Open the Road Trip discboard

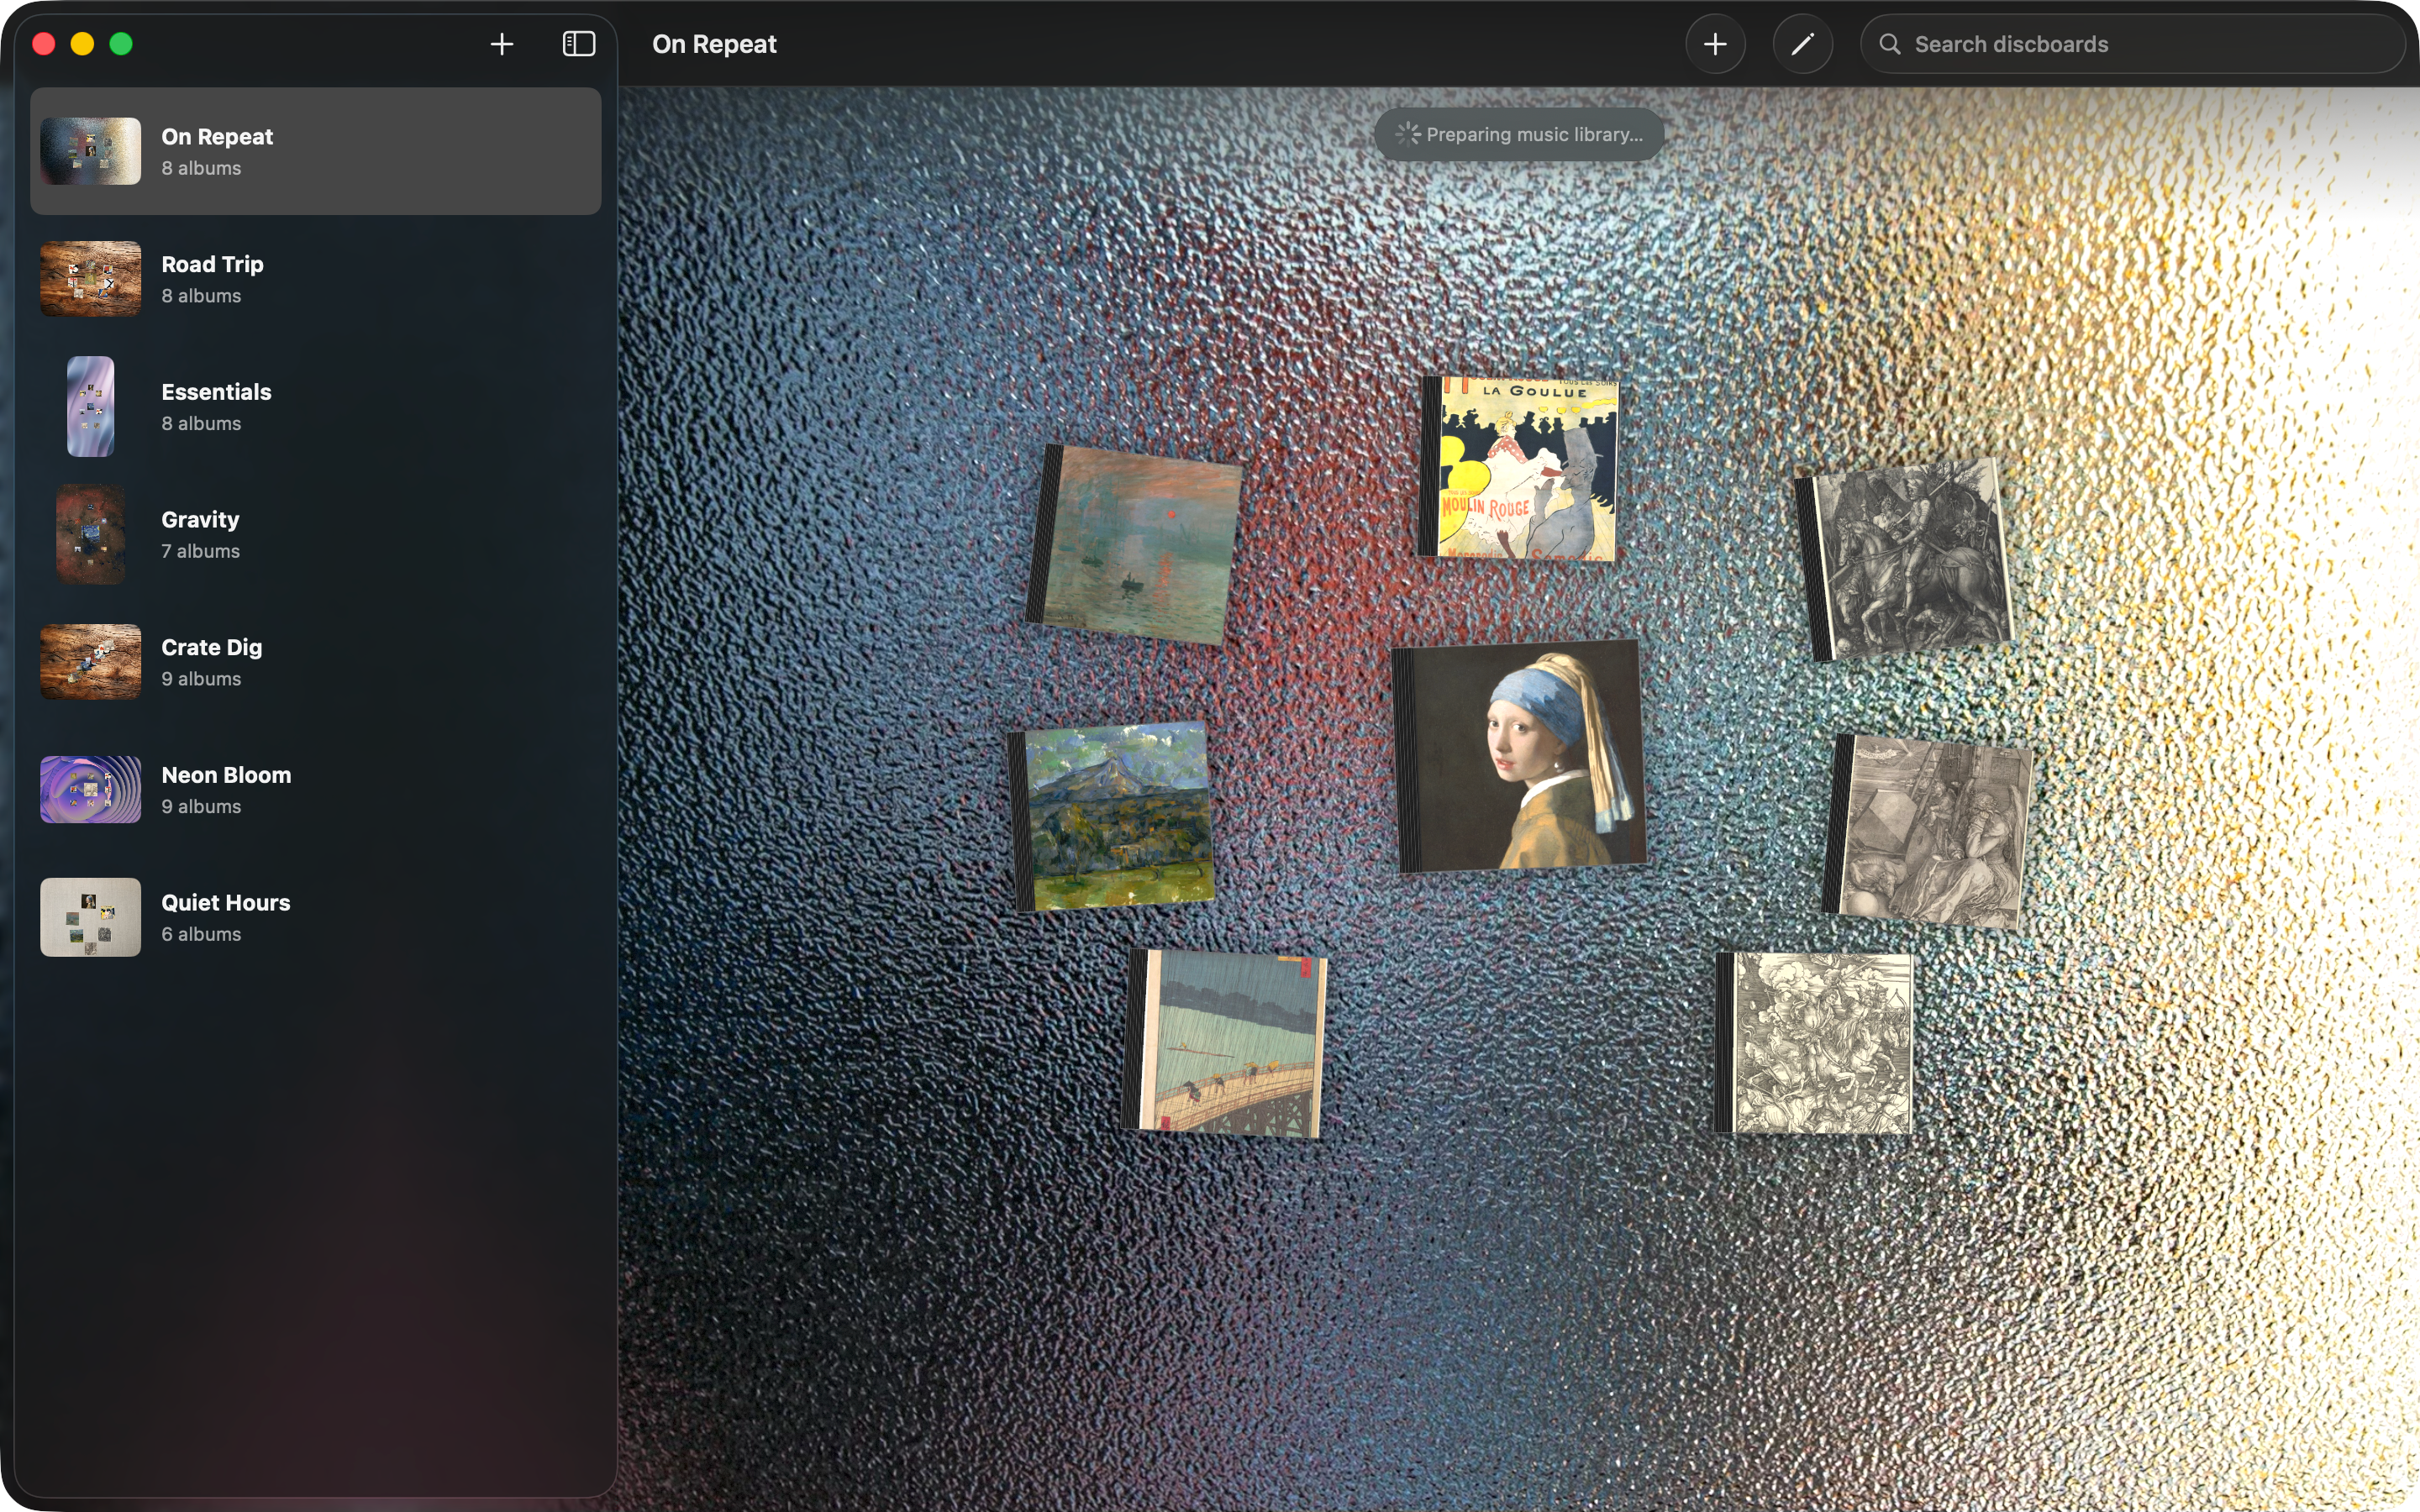point(315,279)
